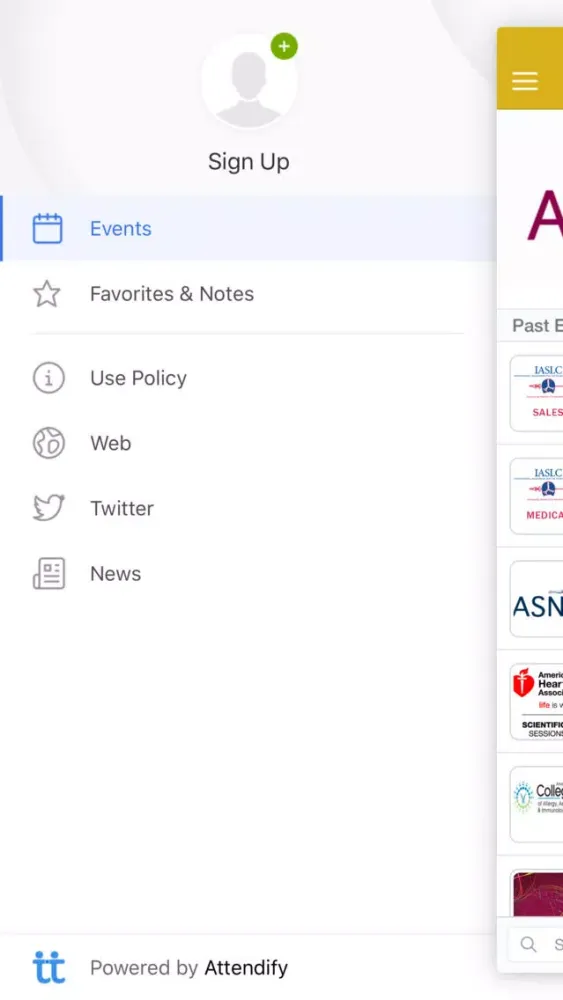563x1000 pixels.
Task: Select the Events calendar icon
Action: coord(48,228)
